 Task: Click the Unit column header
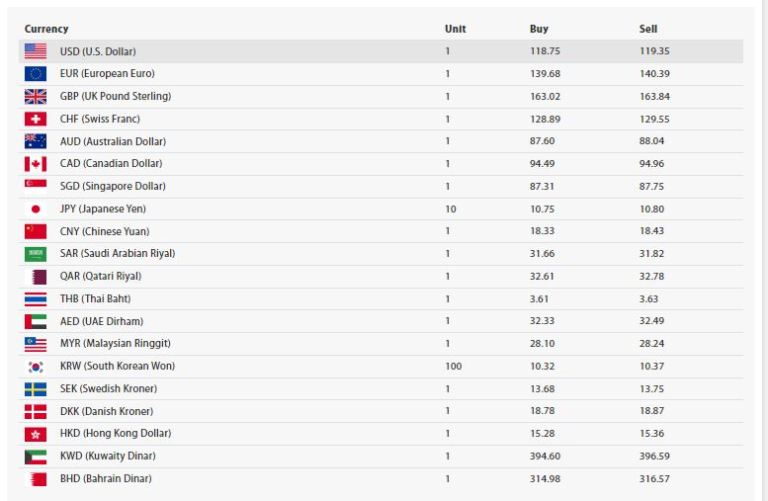[x=455, y=29]
